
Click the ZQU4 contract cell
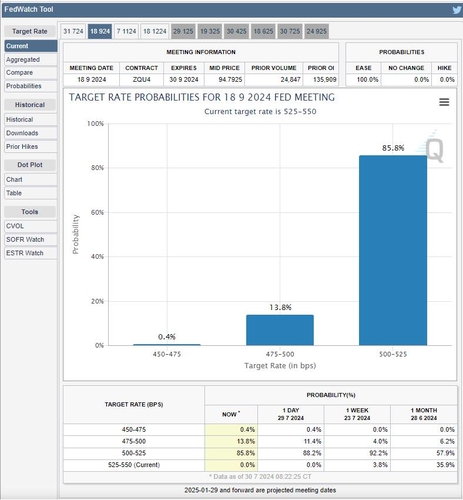pos(142,80)
